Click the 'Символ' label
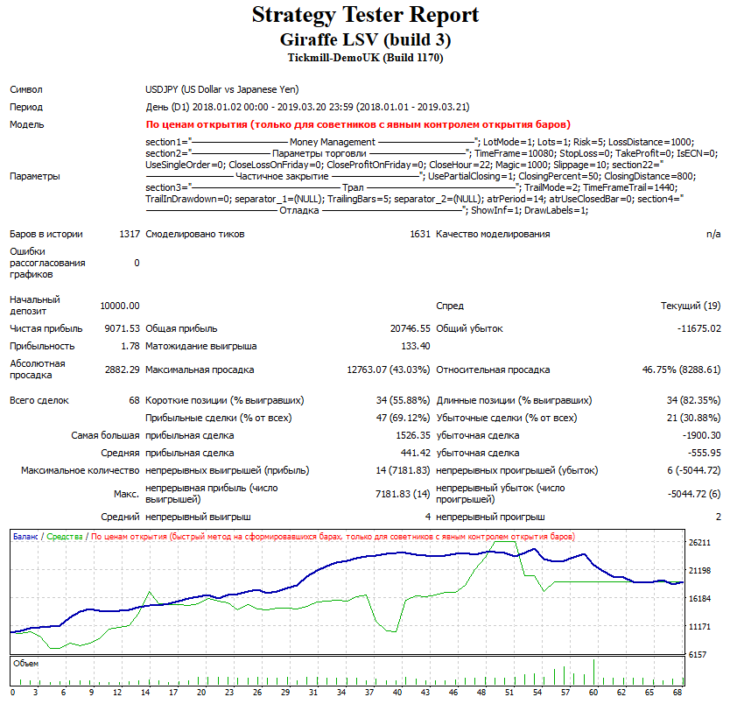Screen dimensions: 730x704 (x=26, y=89)
